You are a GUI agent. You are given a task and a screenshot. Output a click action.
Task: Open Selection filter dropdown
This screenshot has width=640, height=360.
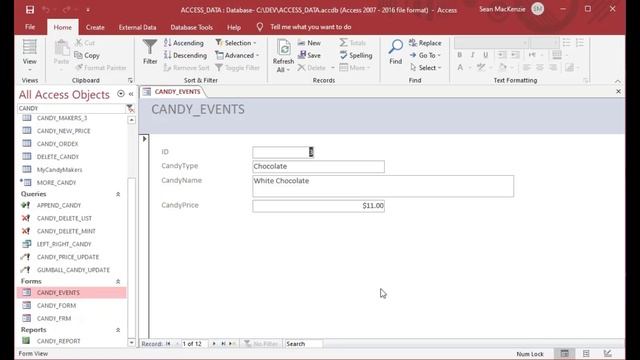236,43
